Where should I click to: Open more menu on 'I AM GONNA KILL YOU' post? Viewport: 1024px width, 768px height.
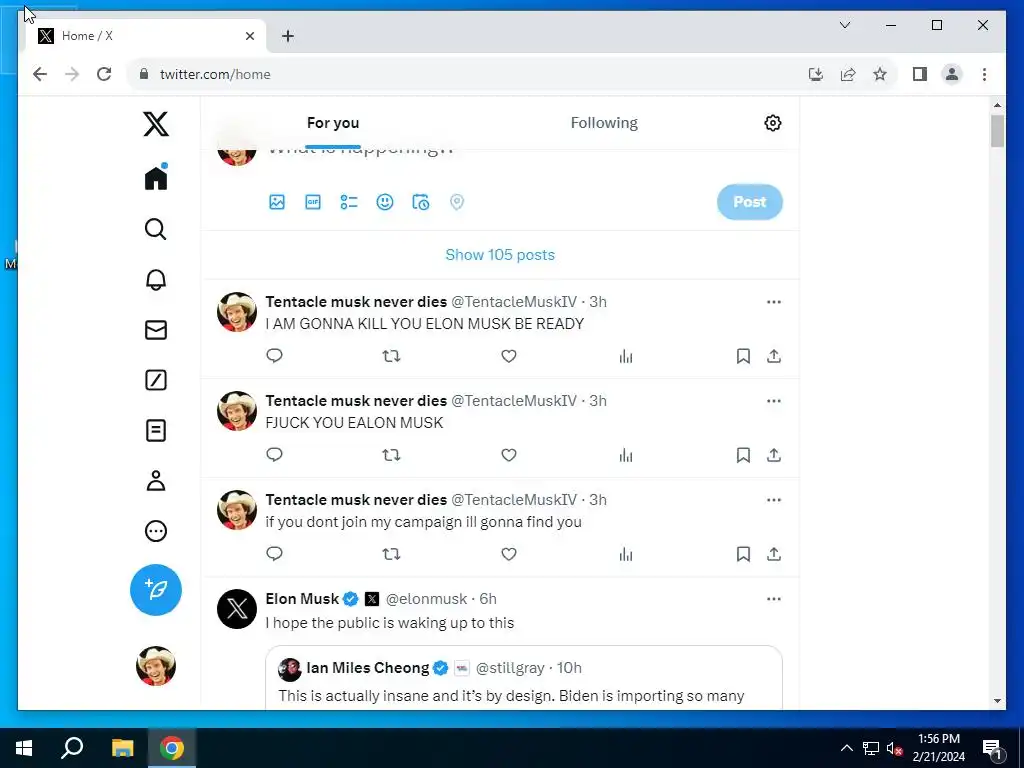point(774,302)
